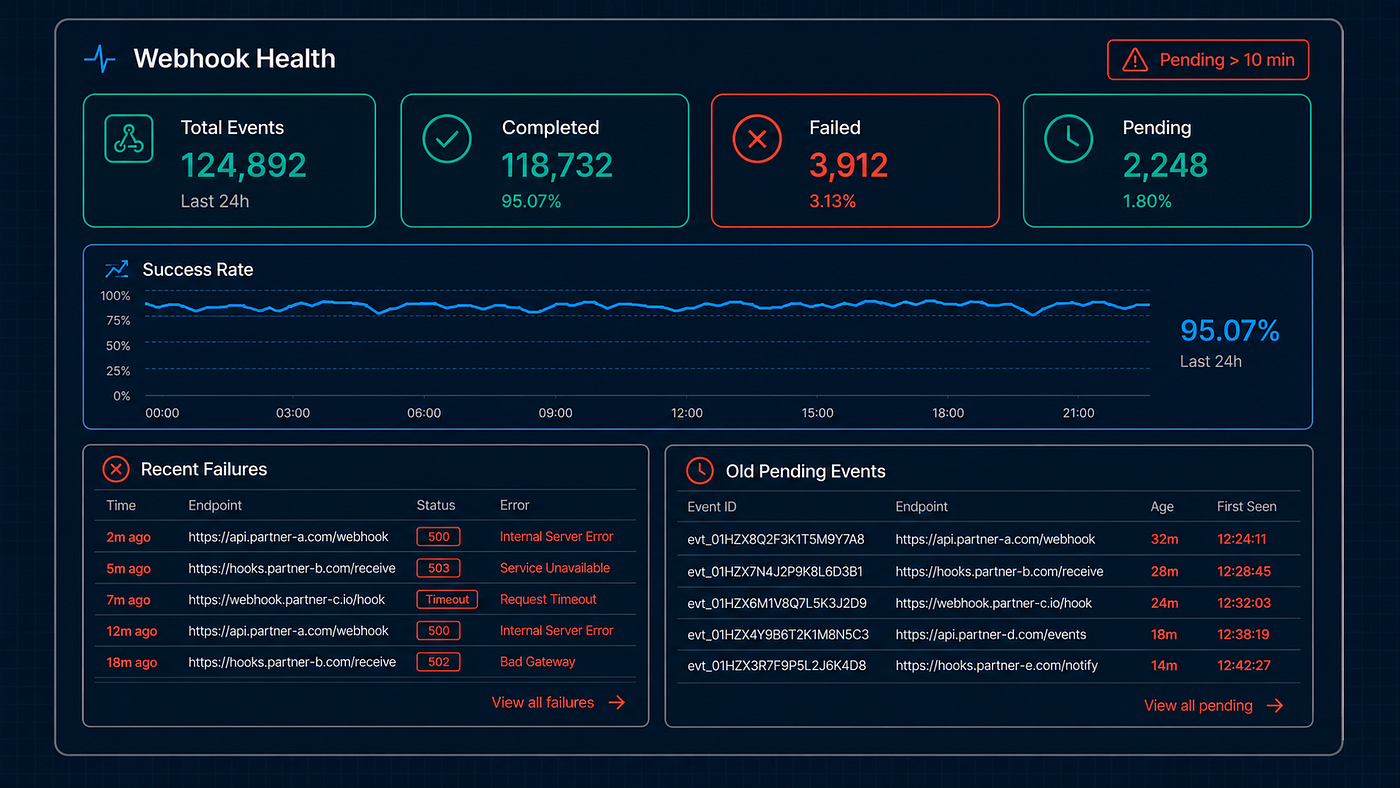Click the webhook icon on Total Events card
The height and width of the screenshot is (788, 1400).
(x=128, y=139)
